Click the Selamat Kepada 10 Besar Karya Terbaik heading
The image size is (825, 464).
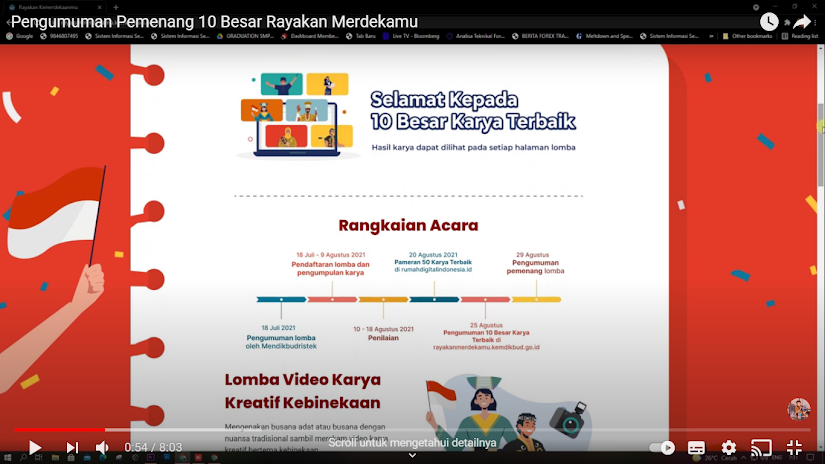pos(472,110)
